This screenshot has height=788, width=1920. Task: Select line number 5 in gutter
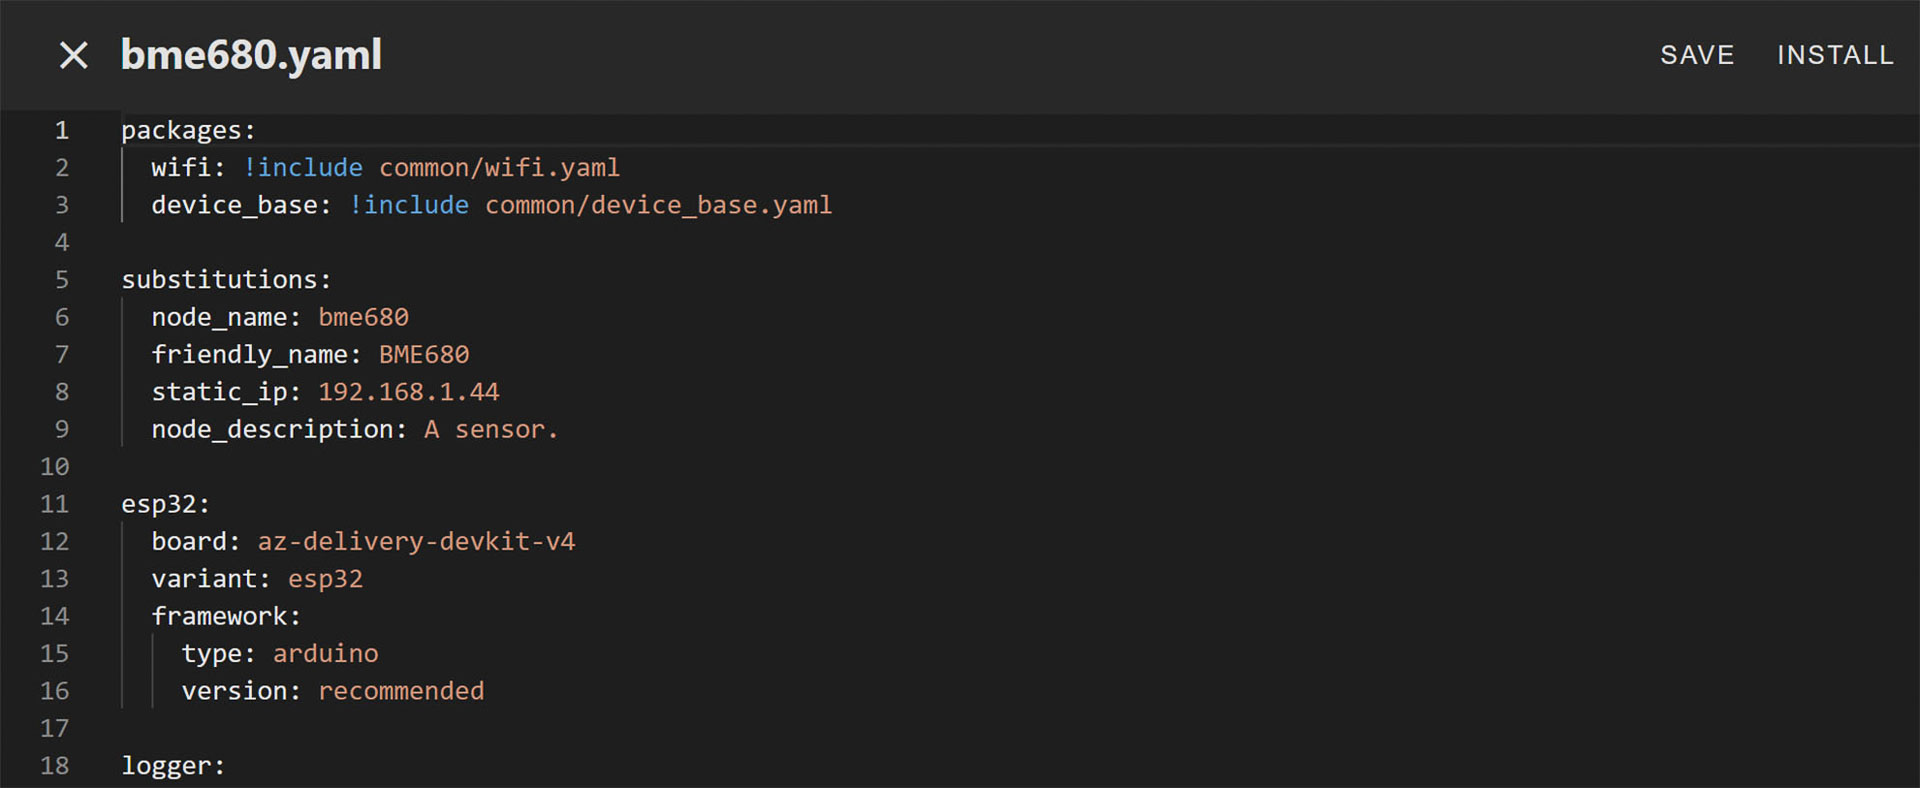[61, 280]
